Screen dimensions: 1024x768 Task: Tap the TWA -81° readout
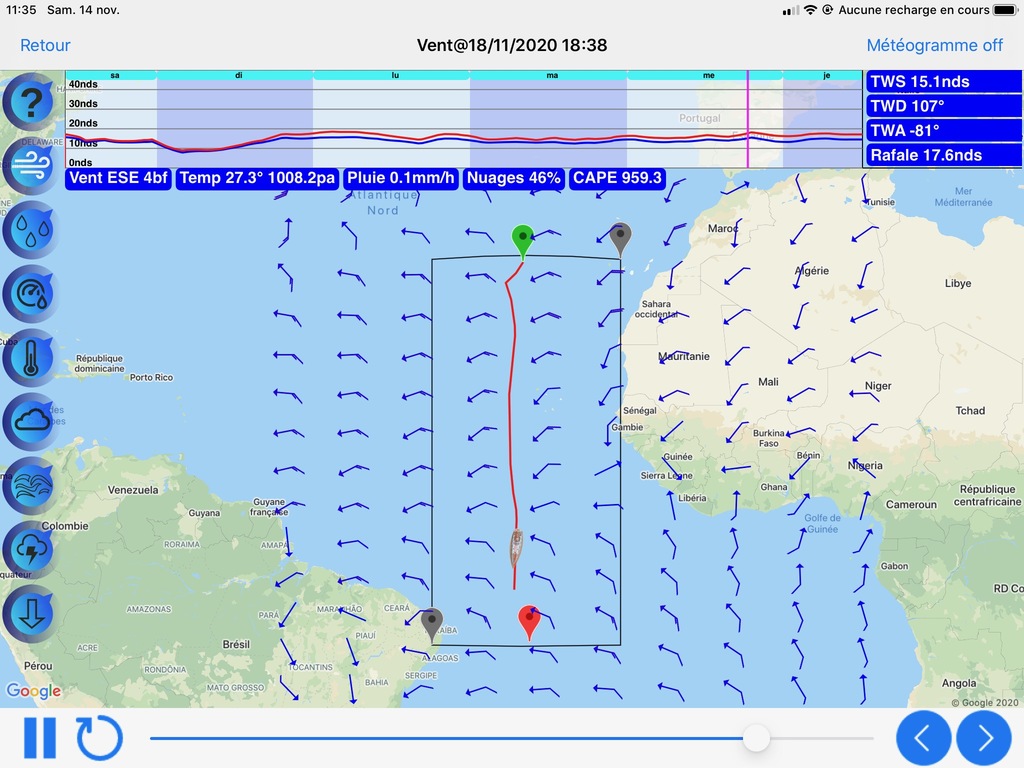(x=943, y=131)
